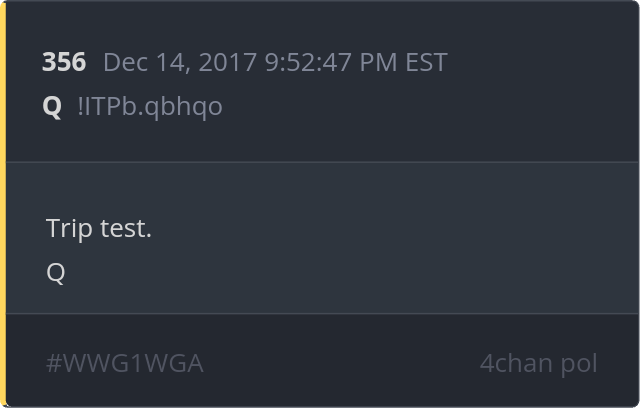
Task: Click the #WWG1WGA hashtag
Action: 124,364
